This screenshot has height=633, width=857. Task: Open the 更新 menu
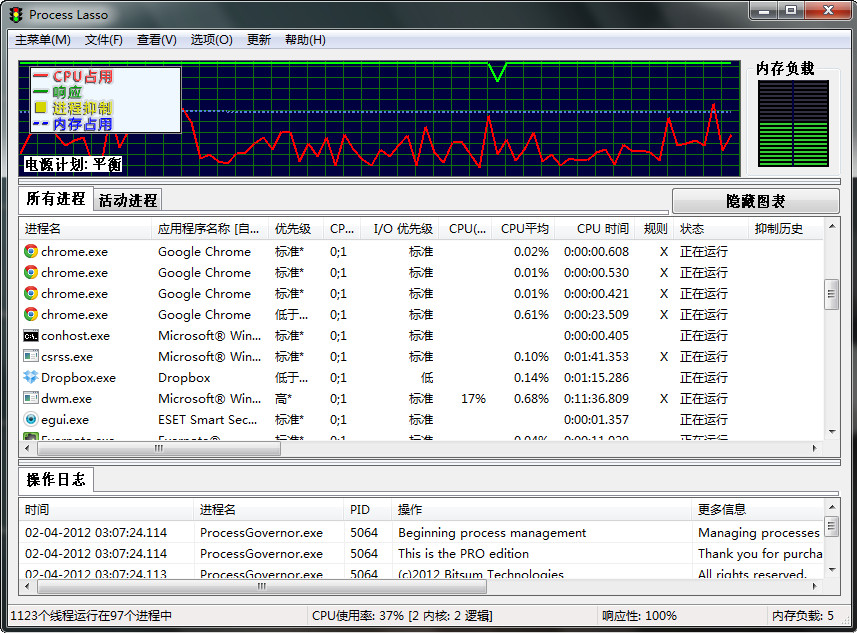(259, 40)
